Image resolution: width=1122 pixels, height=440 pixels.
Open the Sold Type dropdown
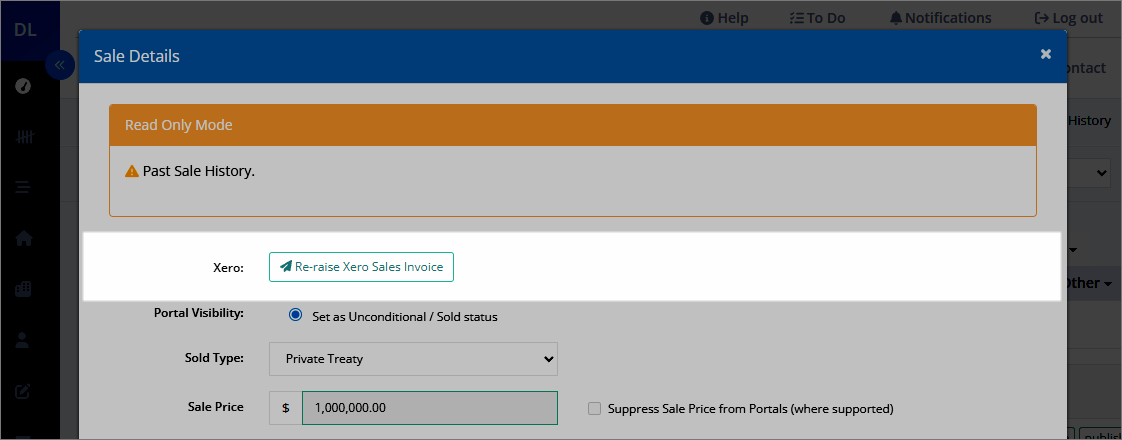413,358
